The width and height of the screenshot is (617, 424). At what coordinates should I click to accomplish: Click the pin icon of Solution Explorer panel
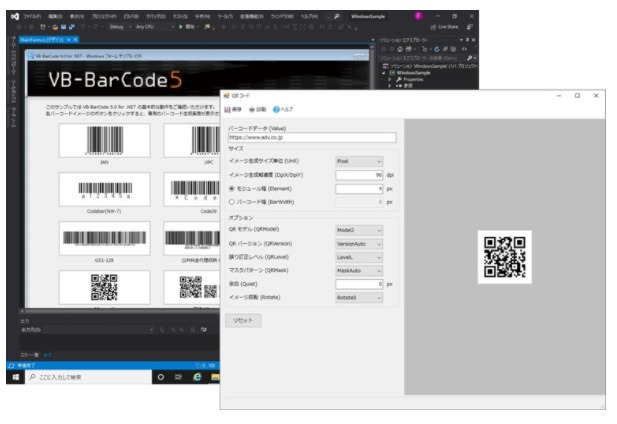(x=467, y=40)
